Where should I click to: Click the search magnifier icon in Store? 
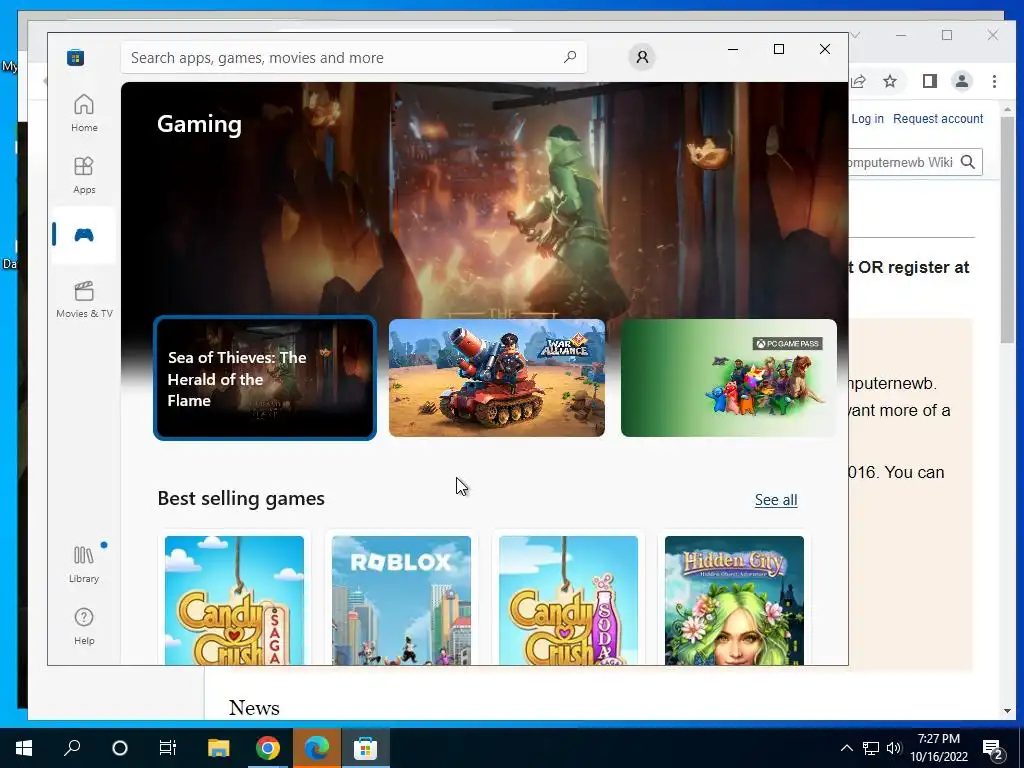coord(569,57)
